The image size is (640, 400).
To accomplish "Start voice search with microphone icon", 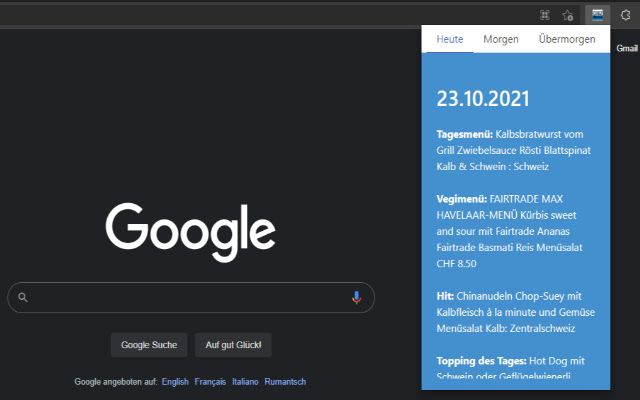I will 356,298.
